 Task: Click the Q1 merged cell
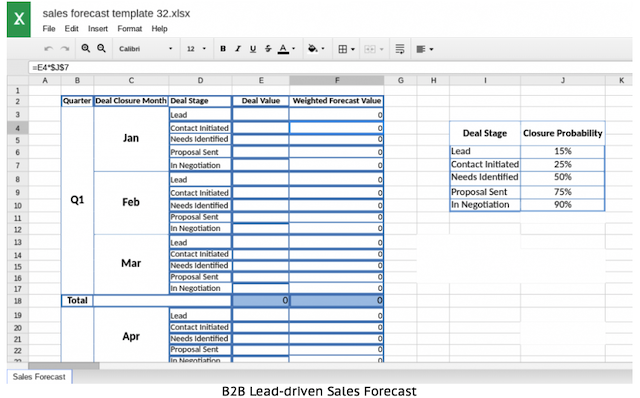pyautogui.click(x=77, y=200)
